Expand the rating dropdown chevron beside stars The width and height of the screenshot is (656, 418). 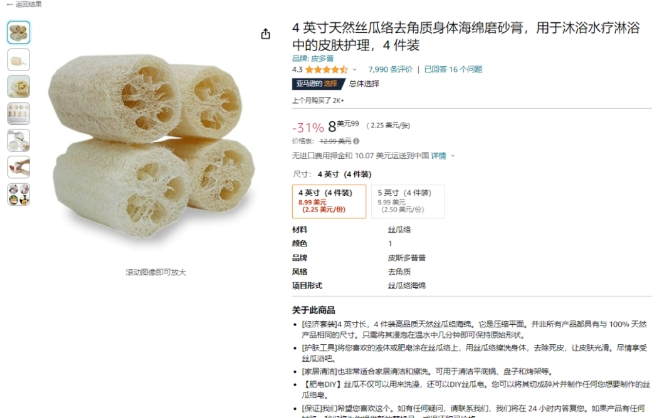click(354, 70)
